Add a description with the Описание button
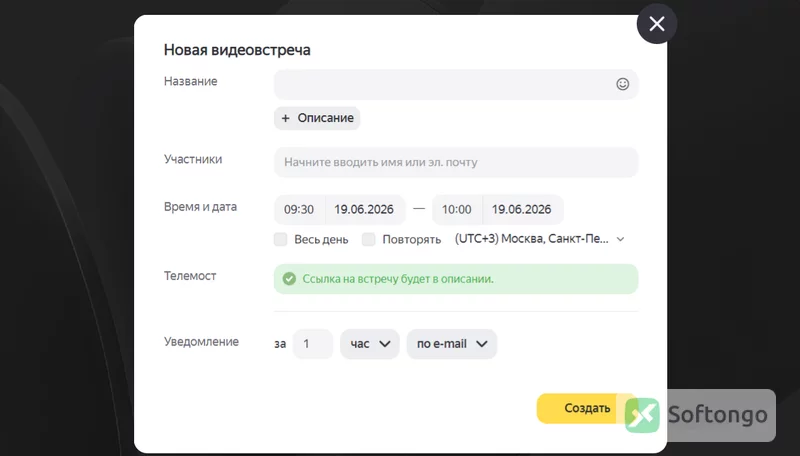 pos(317,118)
